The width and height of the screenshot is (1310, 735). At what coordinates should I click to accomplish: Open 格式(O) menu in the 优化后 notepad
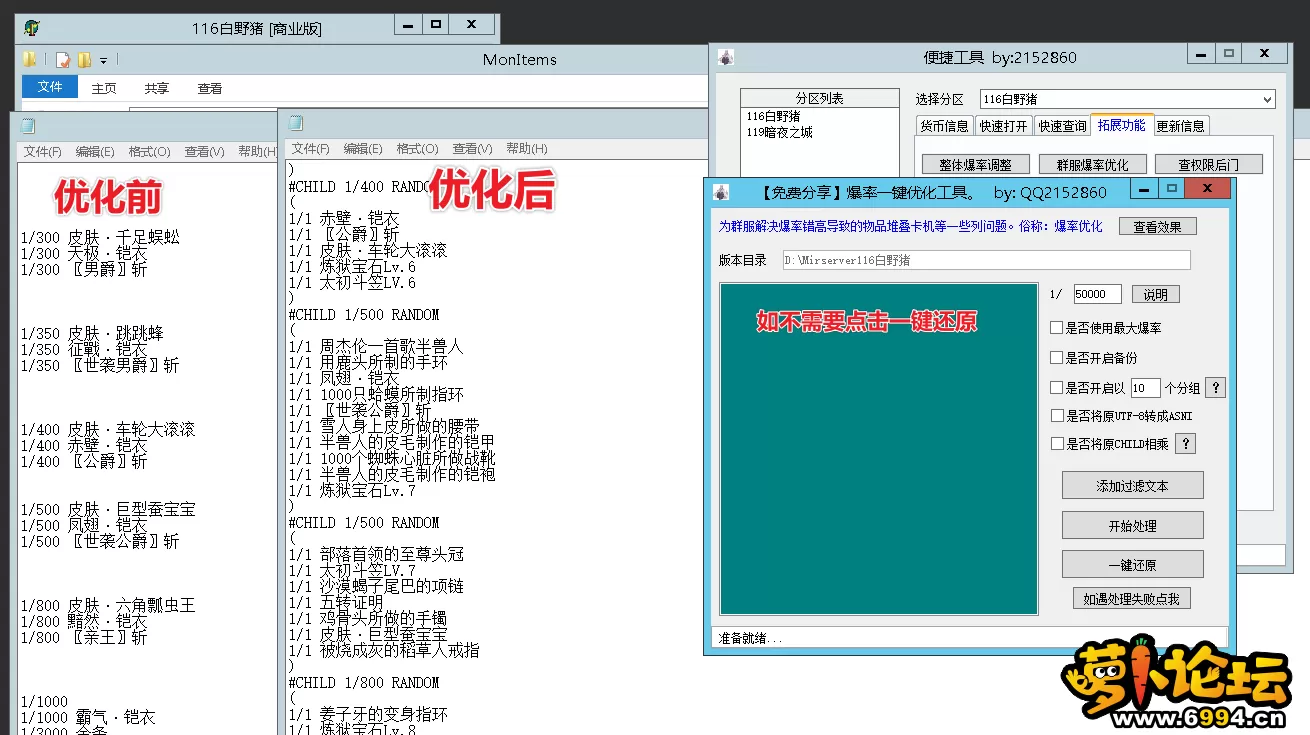point(417,148)
